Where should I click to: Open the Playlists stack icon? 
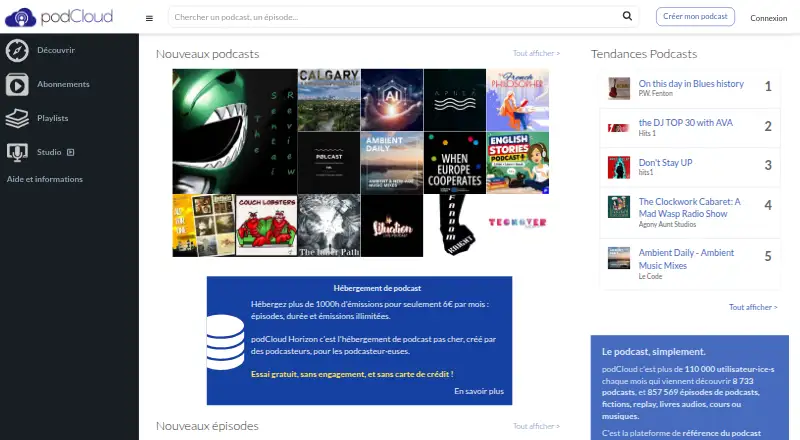[x=17, y=118]
